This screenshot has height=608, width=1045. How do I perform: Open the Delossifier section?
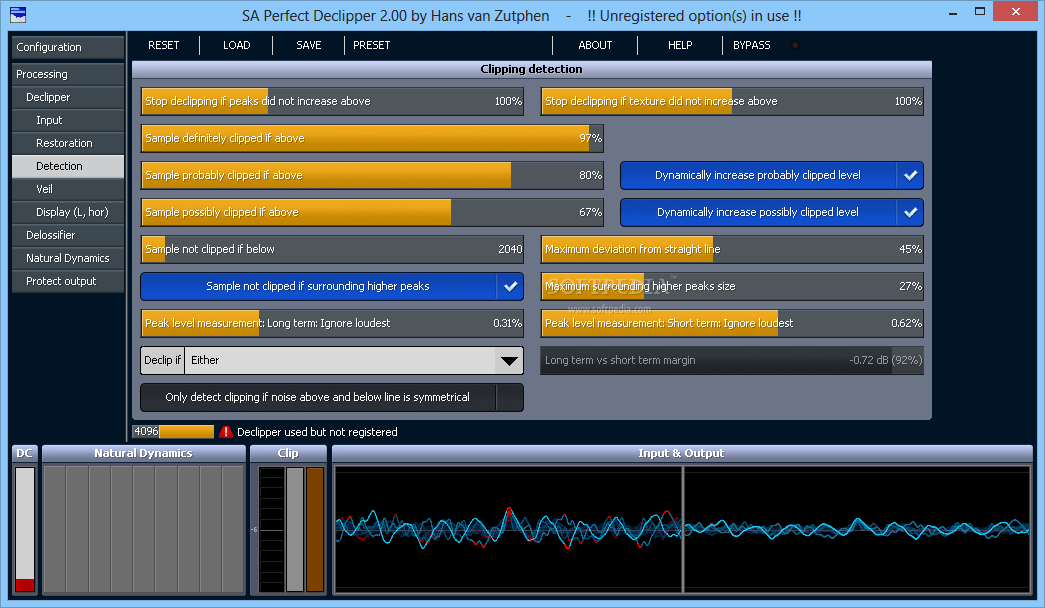tap(68, 235)
